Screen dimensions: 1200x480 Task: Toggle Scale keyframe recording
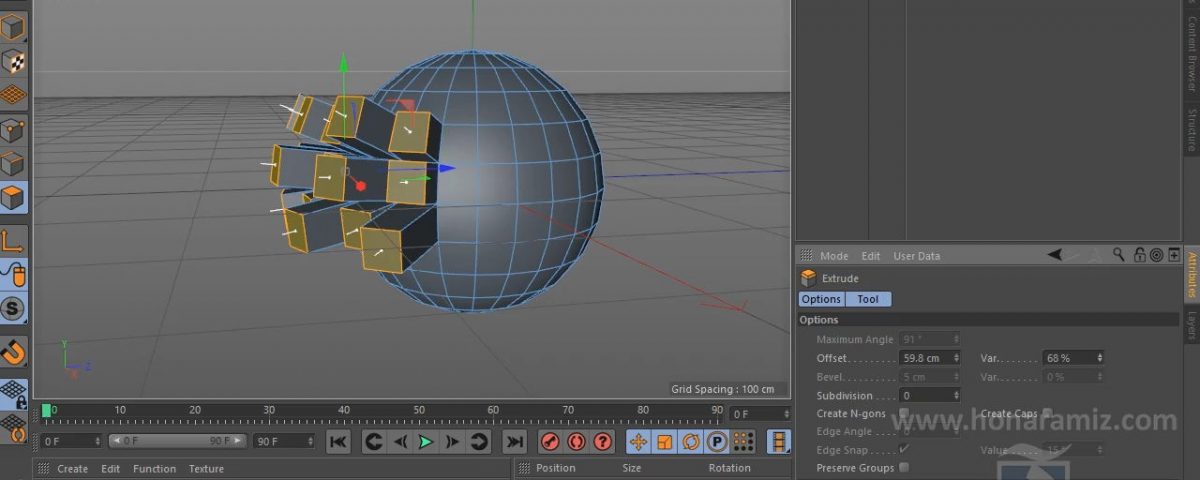pyautogui.click(x=664, y=441)
